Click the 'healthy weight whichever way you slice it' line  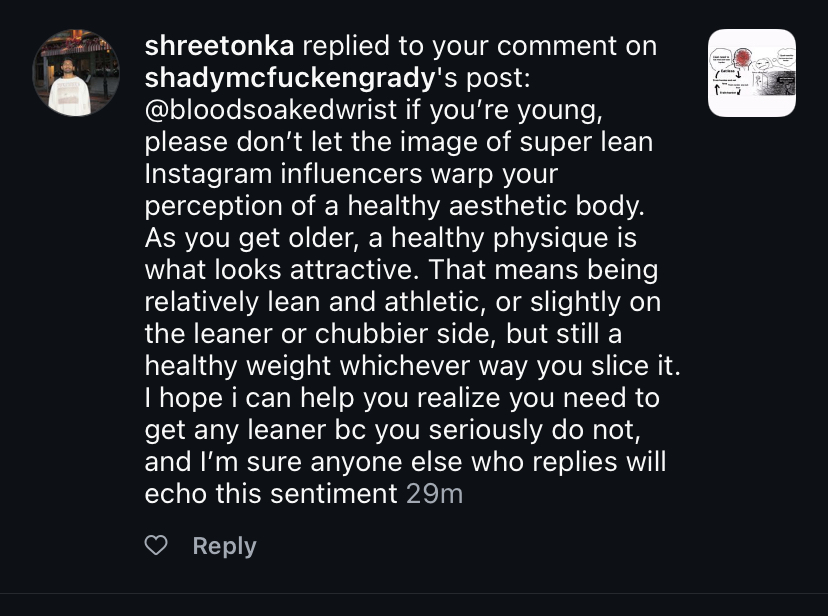coord(412,366)
